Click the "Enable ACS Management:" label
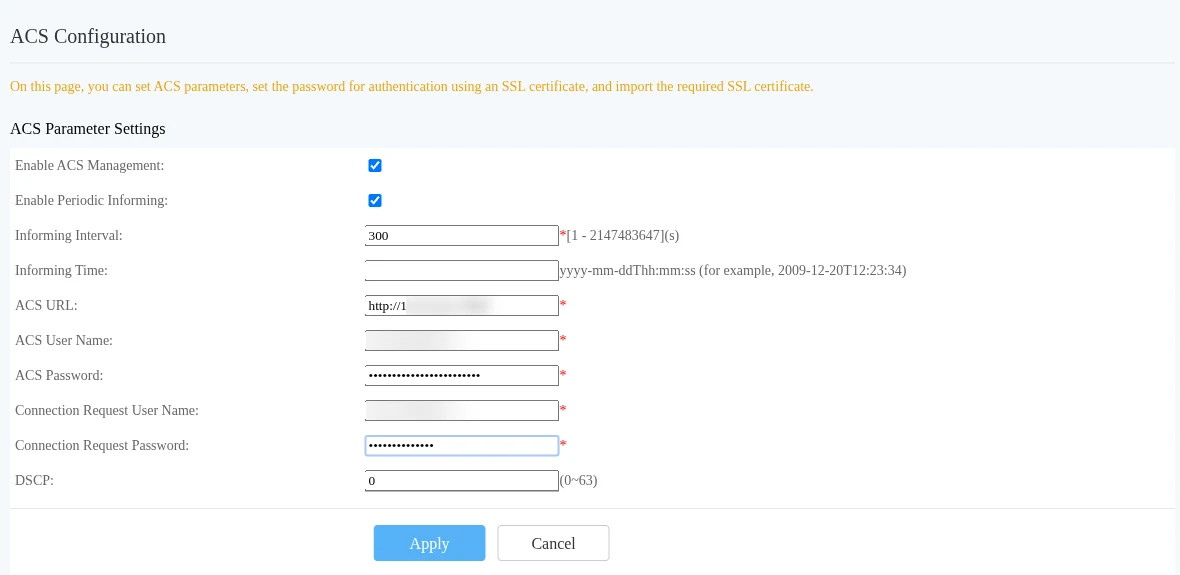The width and height of the screenshot is (1180, 575). [x=90, y=166]
